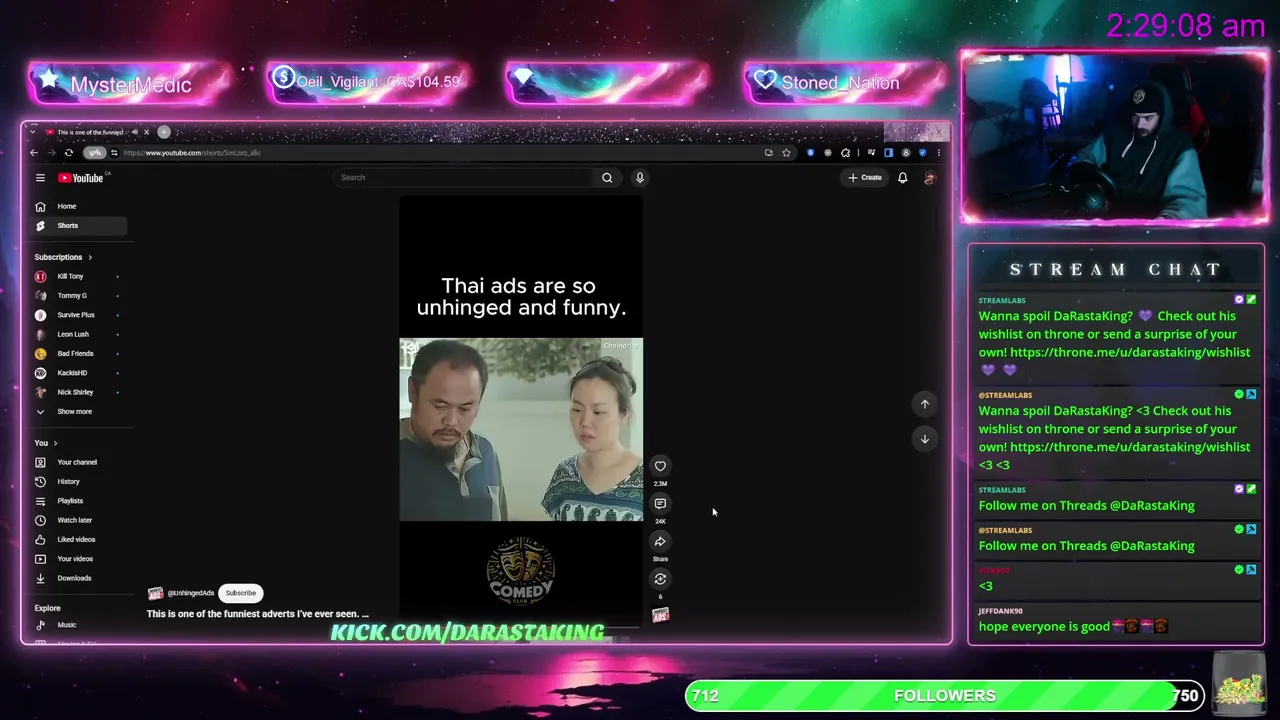The image size is (1280, 720).
Task: Share this short using the arrow icon
Action: 660,542
